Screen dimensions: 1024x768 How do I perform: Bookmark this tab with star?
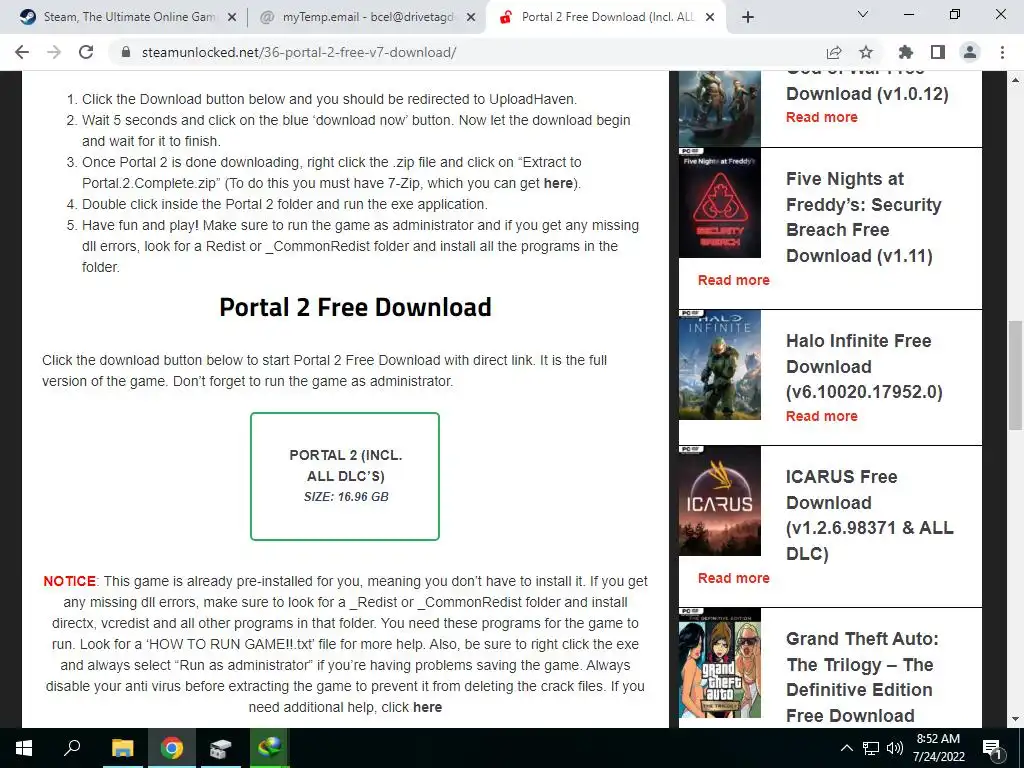click(x=866, y=52)
